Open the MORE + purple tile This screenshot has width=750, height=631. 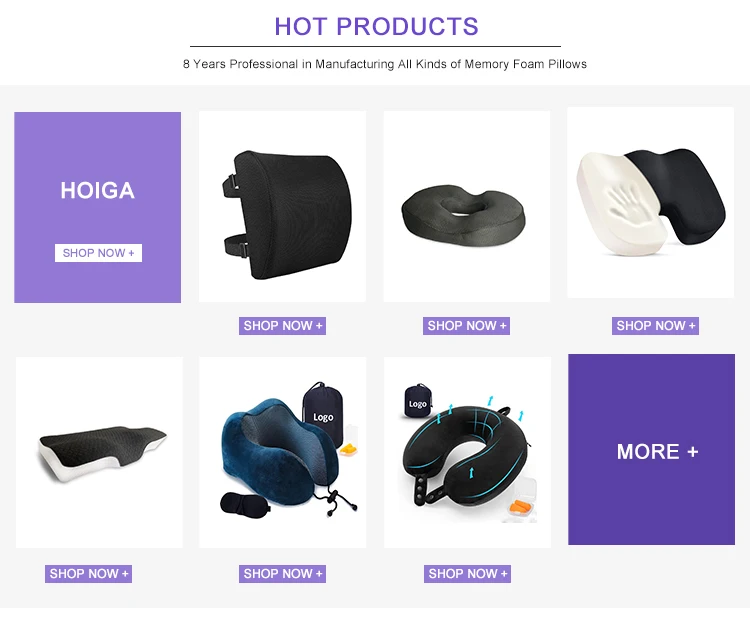pyautogui.click(x=651, y=449)
